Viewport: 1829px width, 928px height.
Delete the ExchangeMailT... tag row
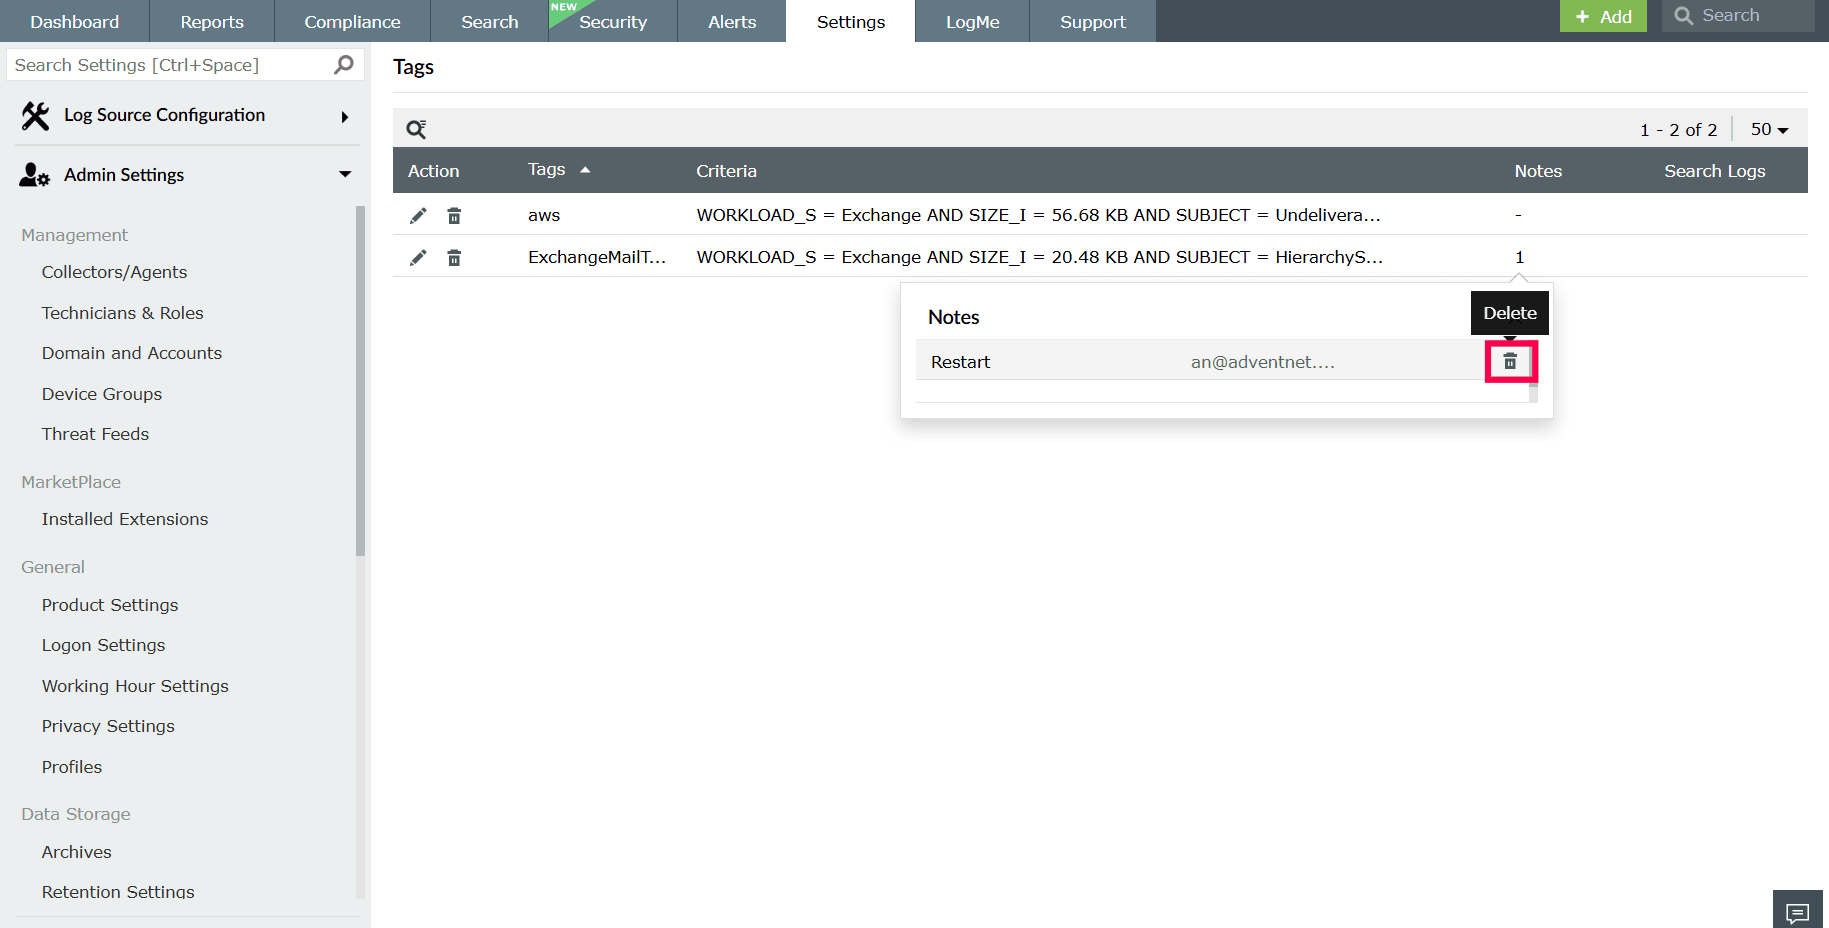[454, 258]
